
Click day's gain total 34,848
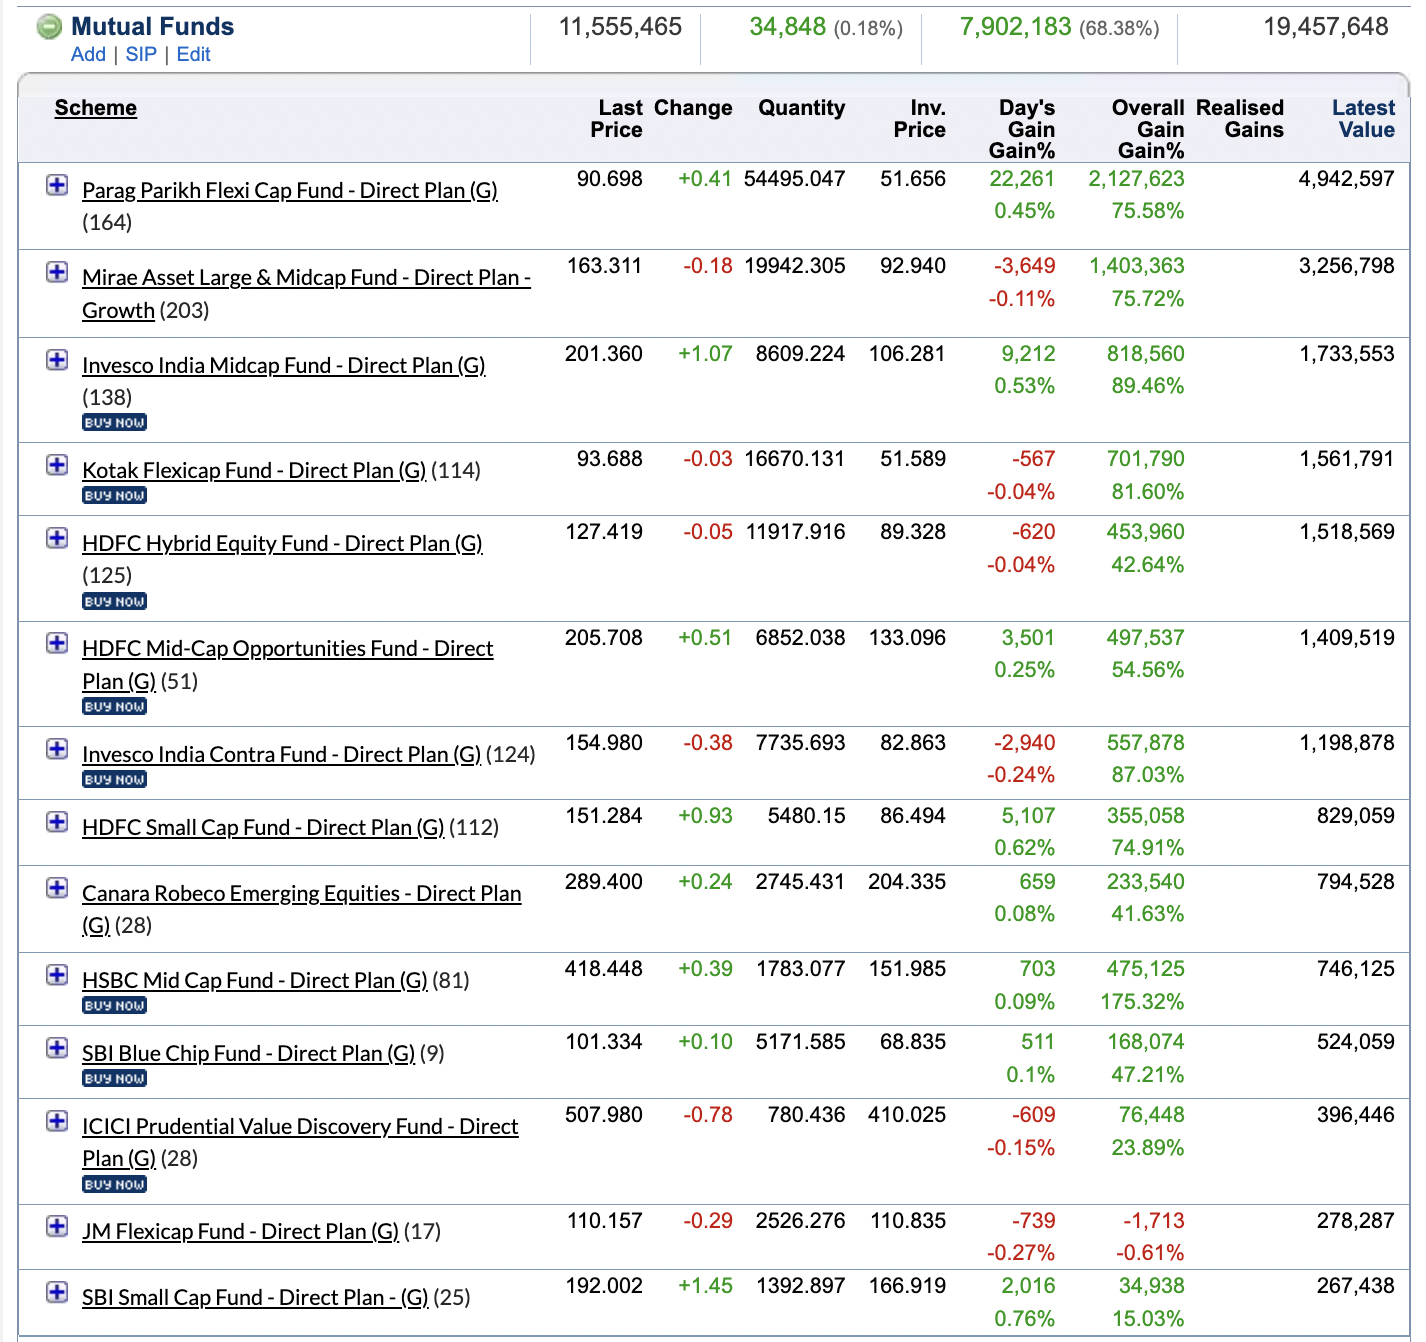(788, 27)
